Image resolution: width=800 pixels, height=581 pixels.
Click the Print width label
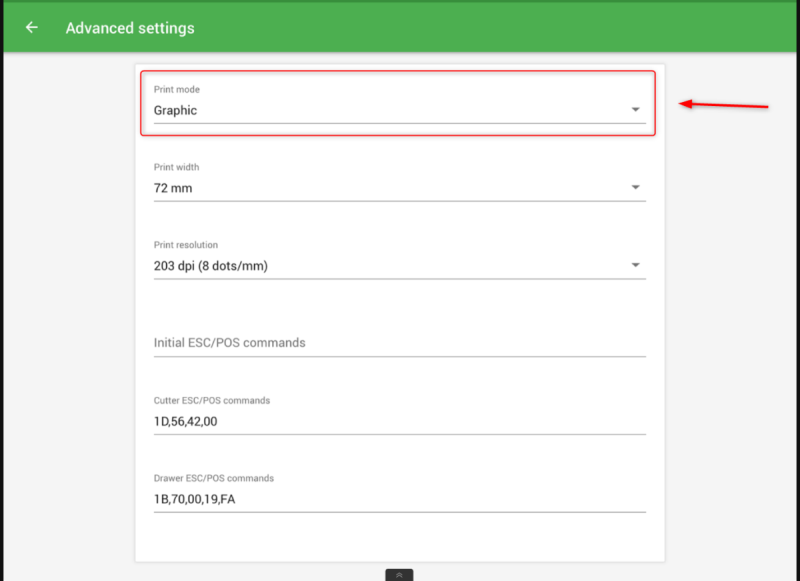(x=177, y=167)
